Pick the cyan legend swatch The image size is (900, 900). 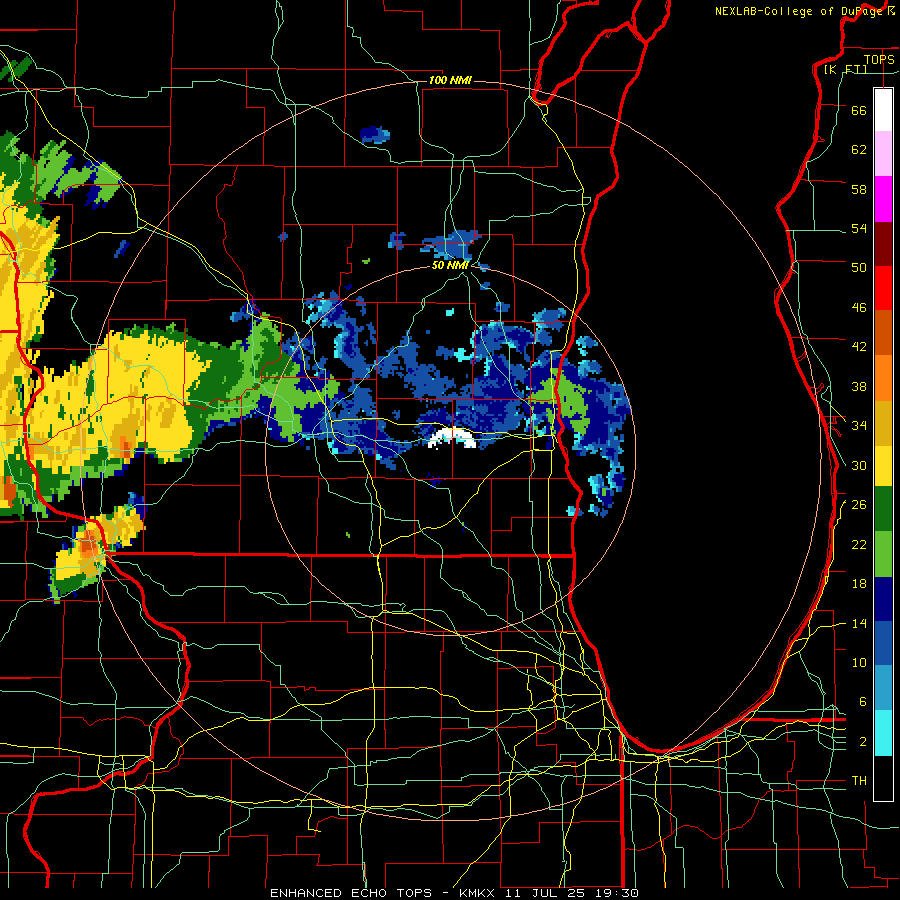(883, 732)
